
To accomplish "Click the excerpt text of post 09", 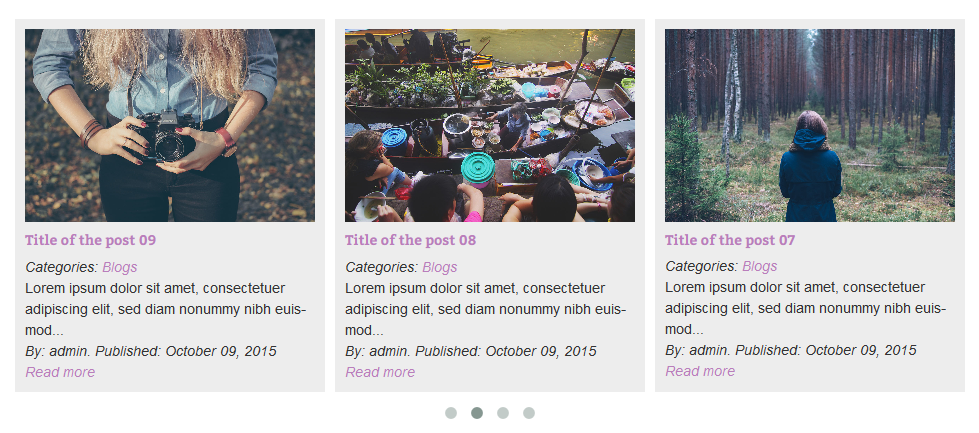I will [x=165, y=309].
